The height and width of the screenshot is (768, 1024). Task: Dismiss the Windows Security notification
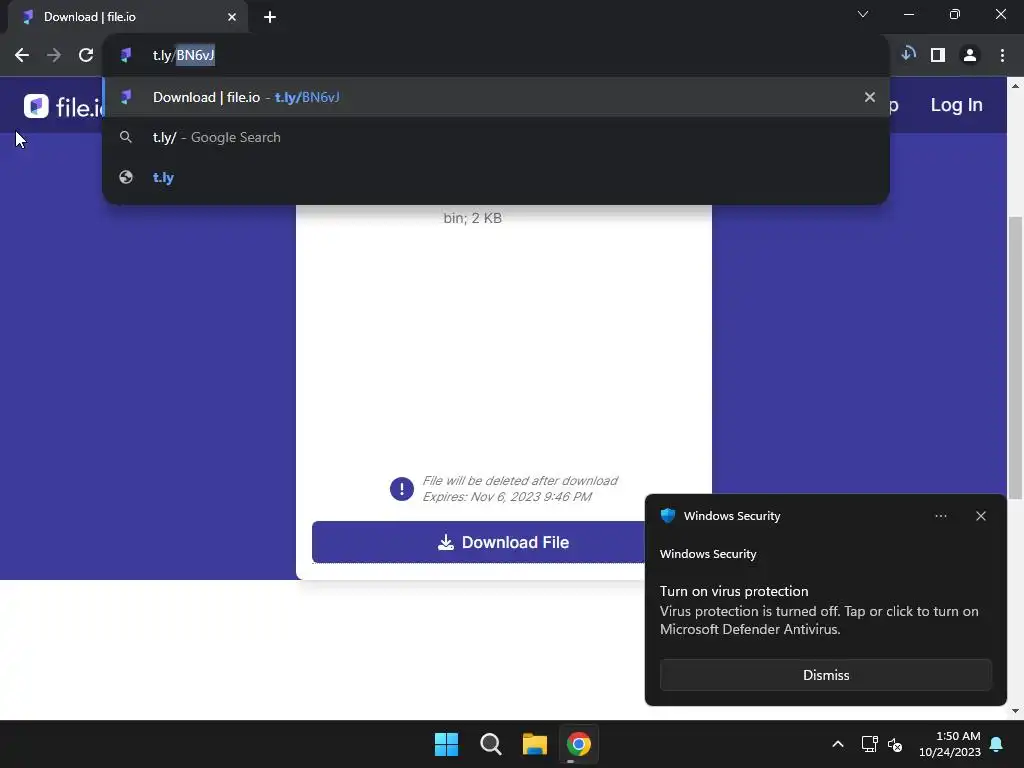tap(825, 675)
